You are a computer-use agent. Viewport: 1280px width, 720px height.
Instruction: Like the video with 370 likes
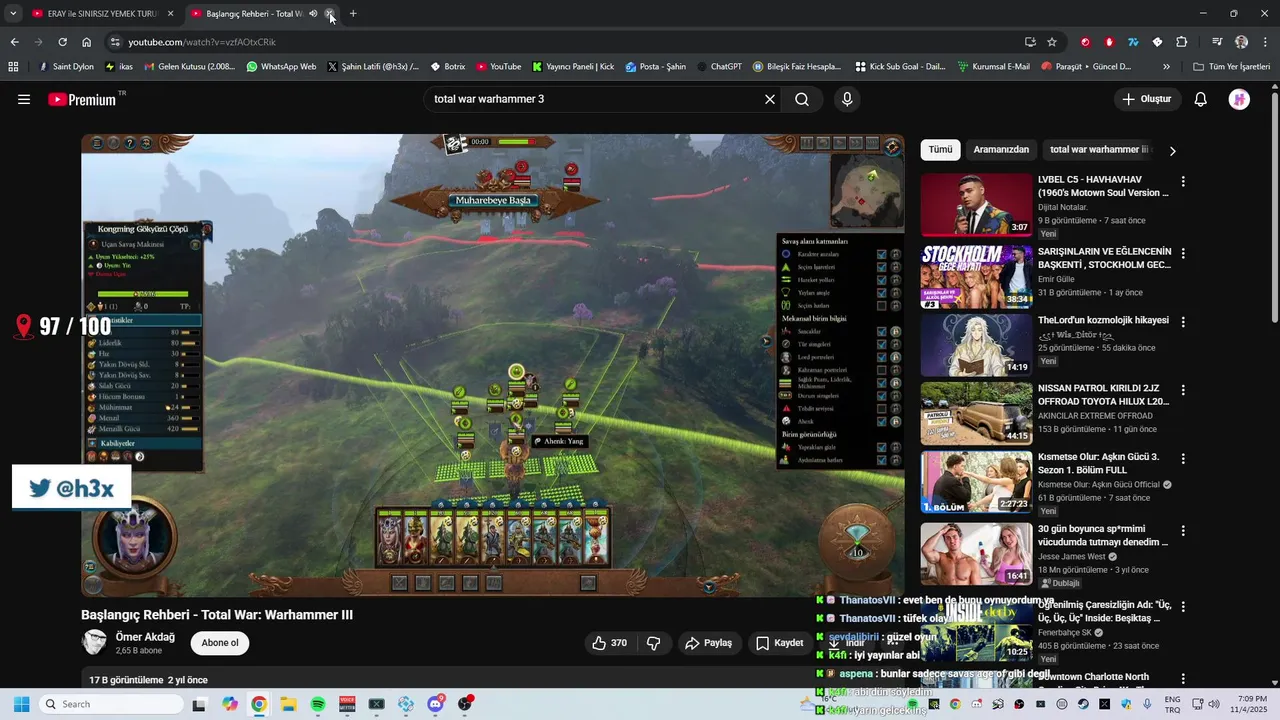click(x=609, y=643)
